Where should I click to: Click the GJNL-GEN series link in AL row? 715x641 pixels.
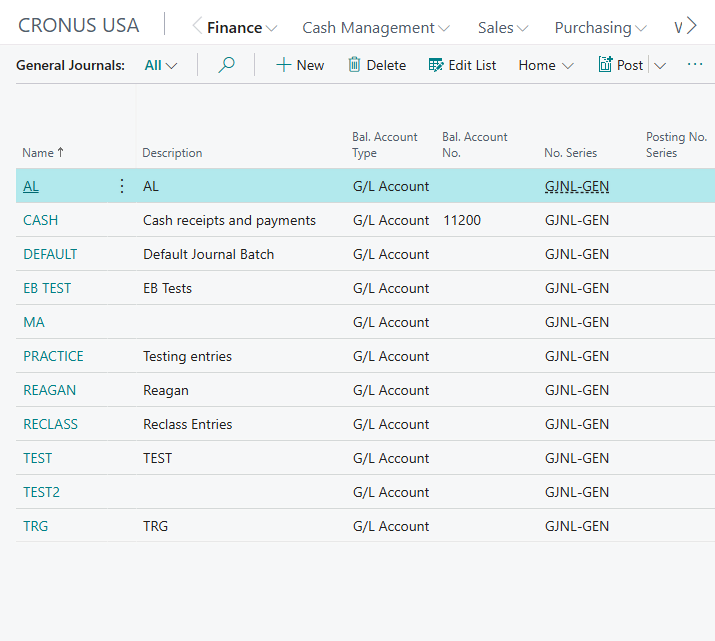click(577, 186)
